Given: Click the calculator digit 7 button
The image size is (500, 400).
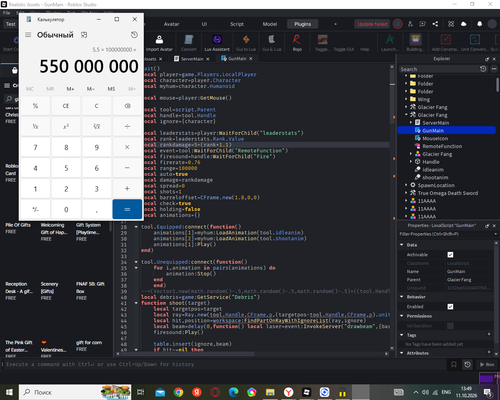Looking at the screenshot, I should tap(35, 147).
